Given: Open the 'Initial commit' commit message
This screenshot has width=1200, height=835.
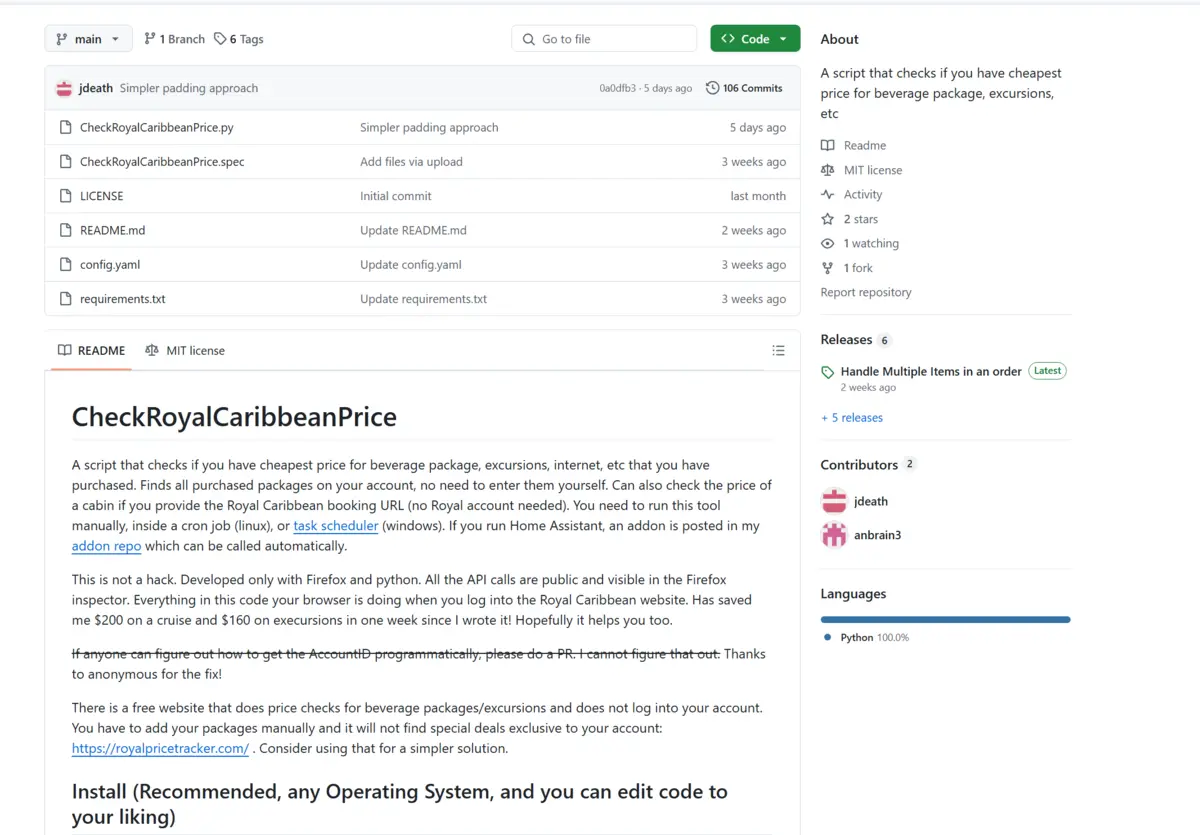Looking at the screenshot, I should click(396, 196).
